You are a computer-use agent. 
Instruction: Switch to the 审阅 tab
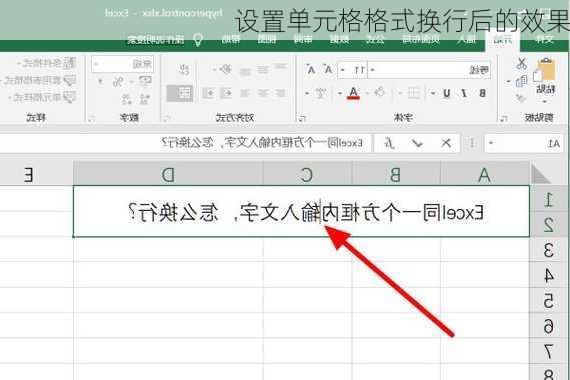pyautogui.click(x=303, y=39)
